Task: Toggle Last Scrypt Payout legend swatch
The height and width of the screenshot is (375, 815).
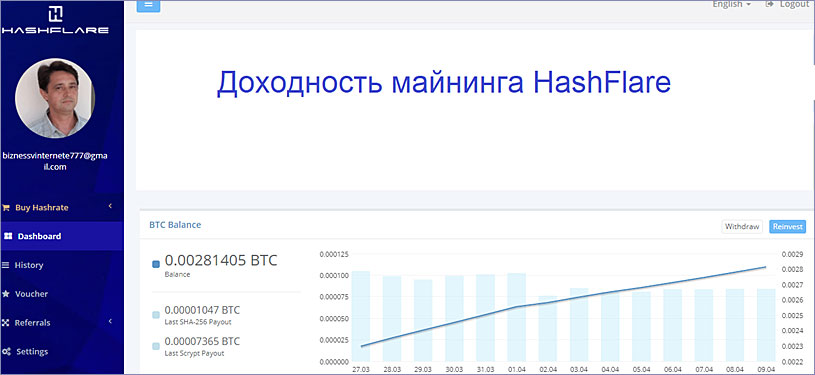Action: [x=156, y=346]
